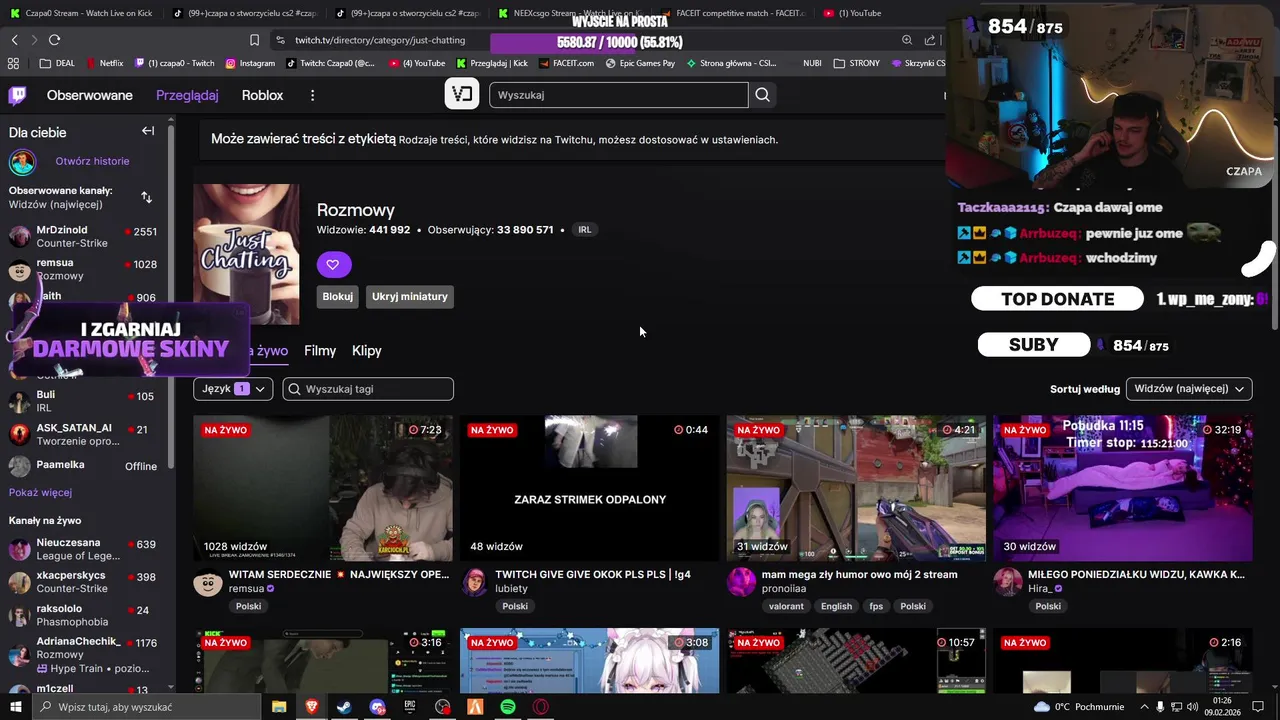Click the remsua streamer avatar under first stream

(208, 582)
